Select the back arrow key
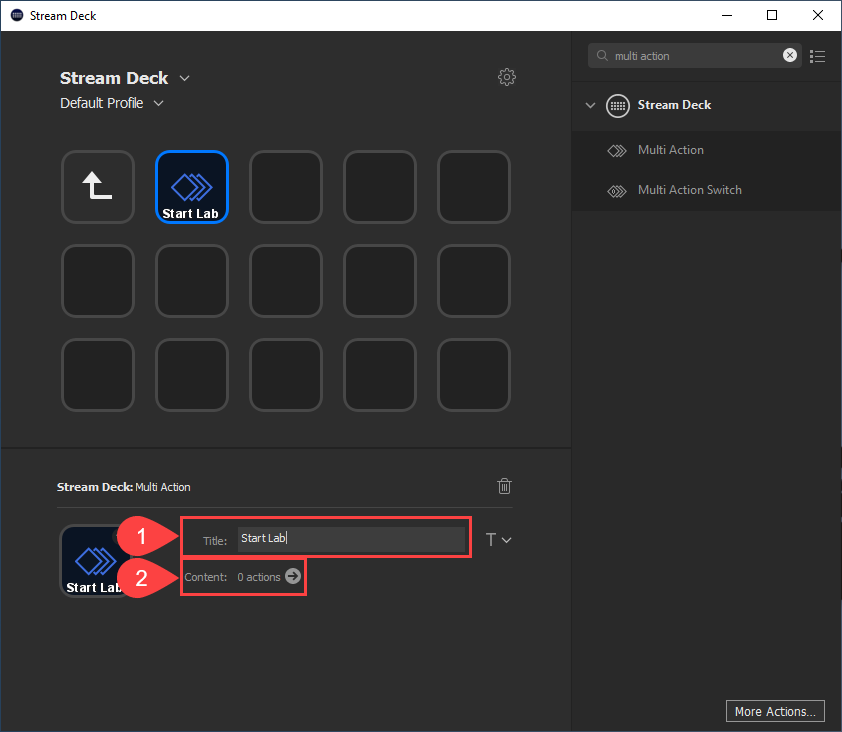842x732 pixels. [x=98, y=187]
